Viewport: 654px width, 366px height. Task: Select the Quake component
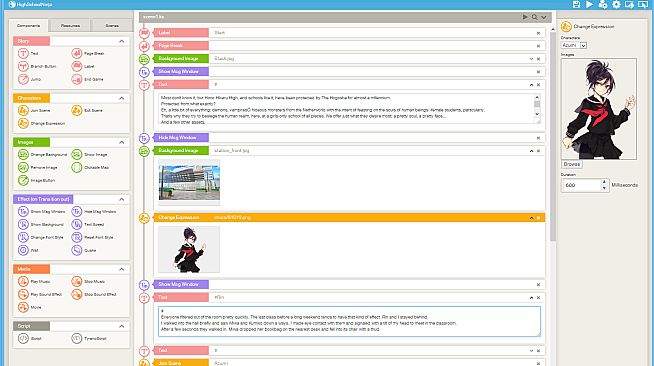point(84,251)
